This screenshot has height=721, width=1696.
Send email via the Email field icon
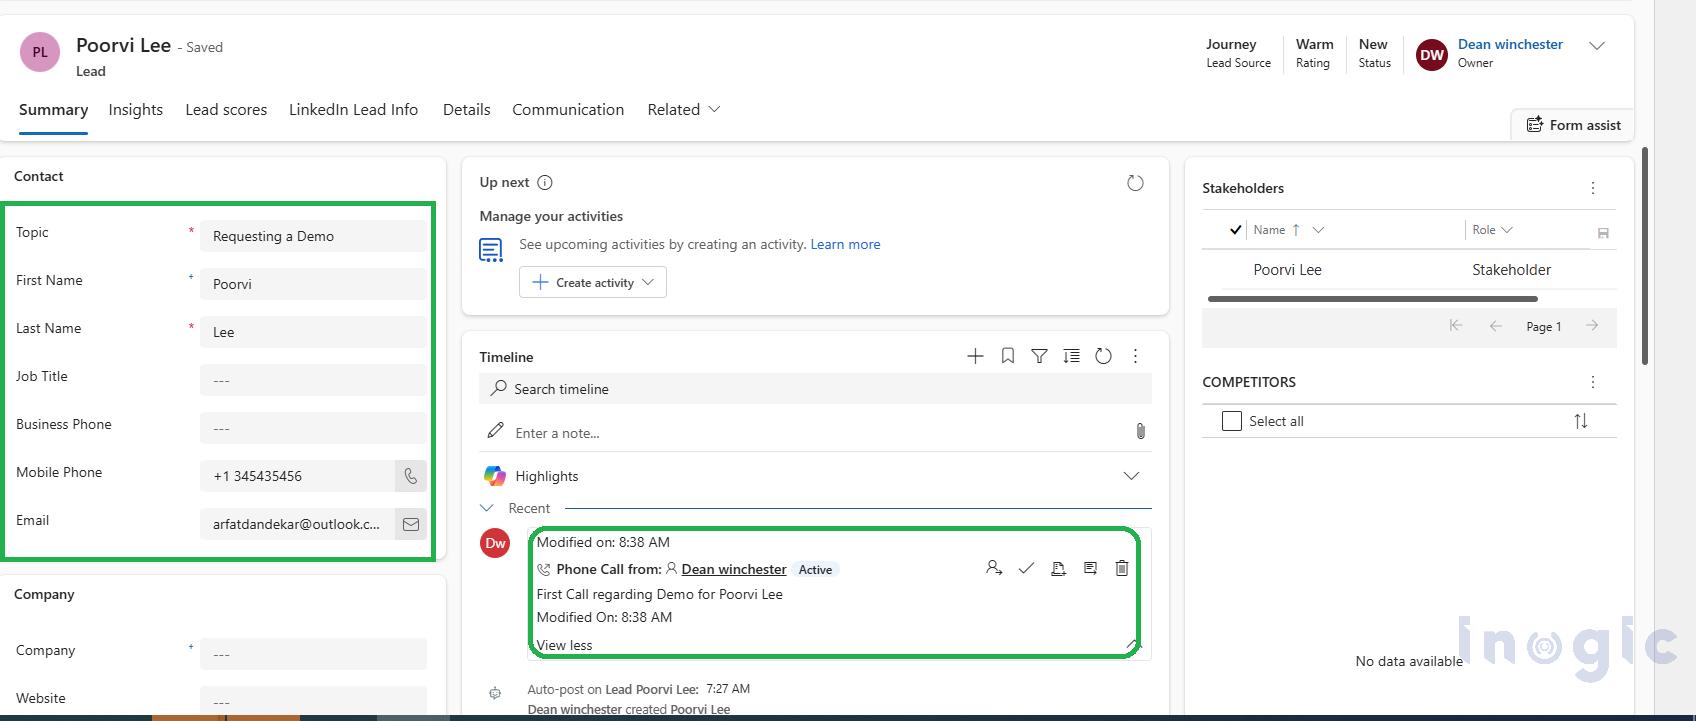411,524
